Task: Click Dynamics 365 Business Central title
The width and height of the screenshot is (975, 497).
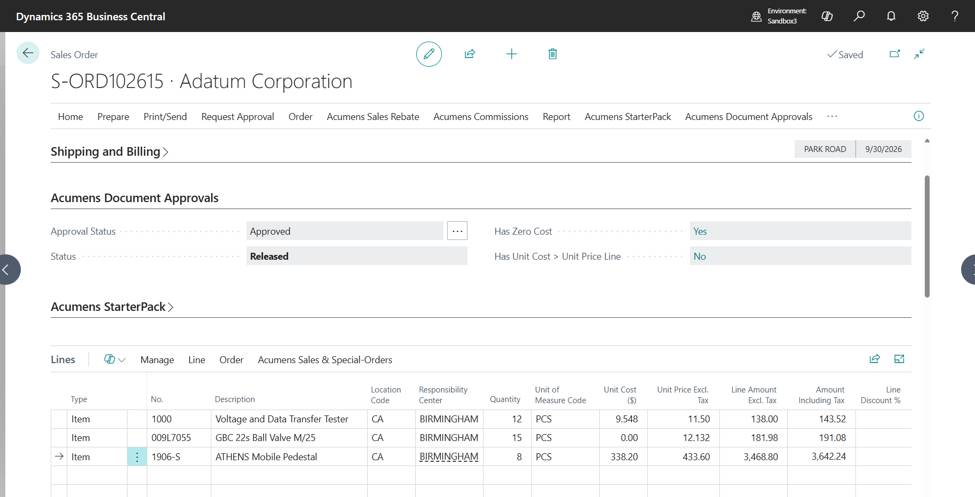Action: pyautogui.click(x=91, y=17)
